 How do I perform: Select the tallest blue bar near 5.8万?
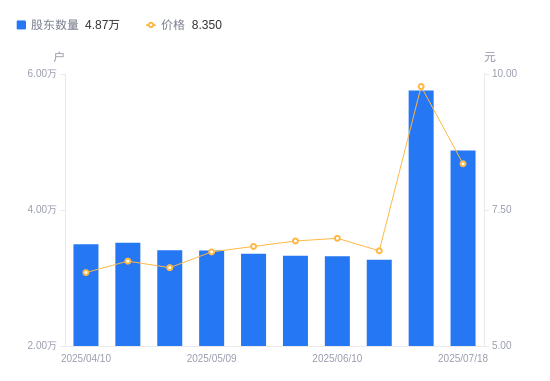[421, 218]
